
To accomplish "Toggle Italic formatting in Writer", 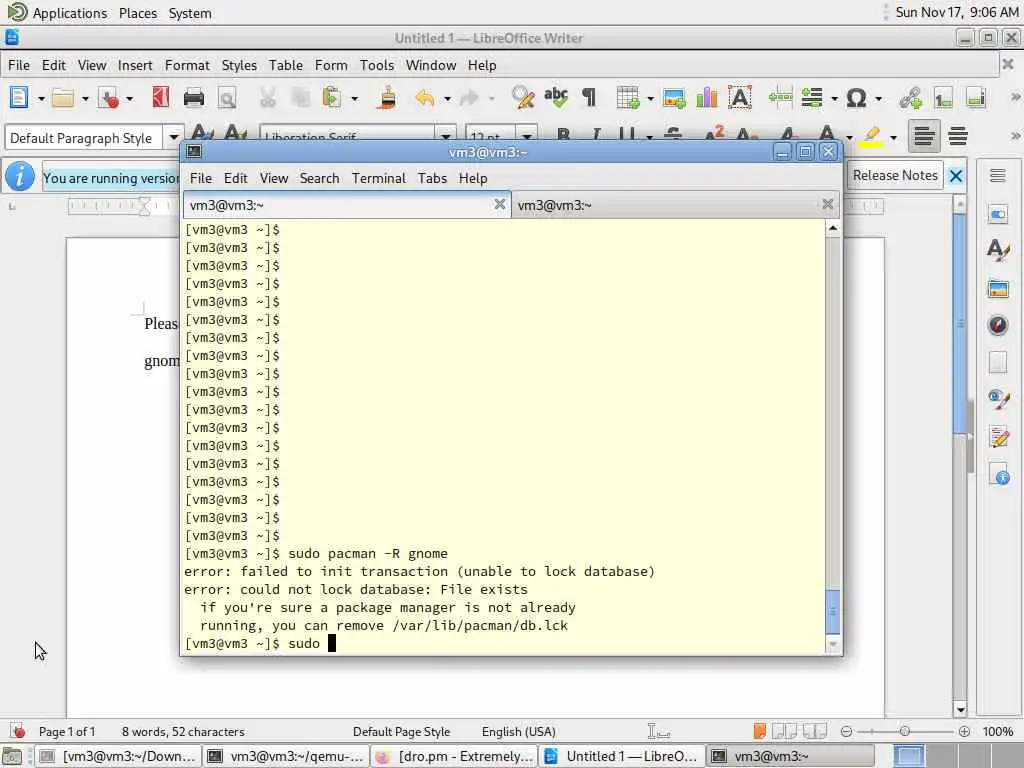I will pos(596,136).
